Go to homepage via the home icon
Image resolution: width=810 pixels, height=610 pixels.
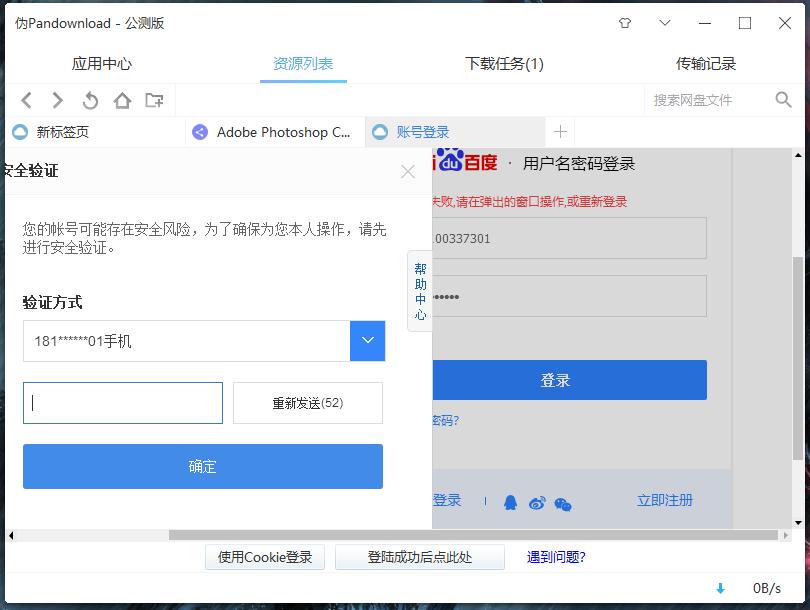click(x=120, y=100)
